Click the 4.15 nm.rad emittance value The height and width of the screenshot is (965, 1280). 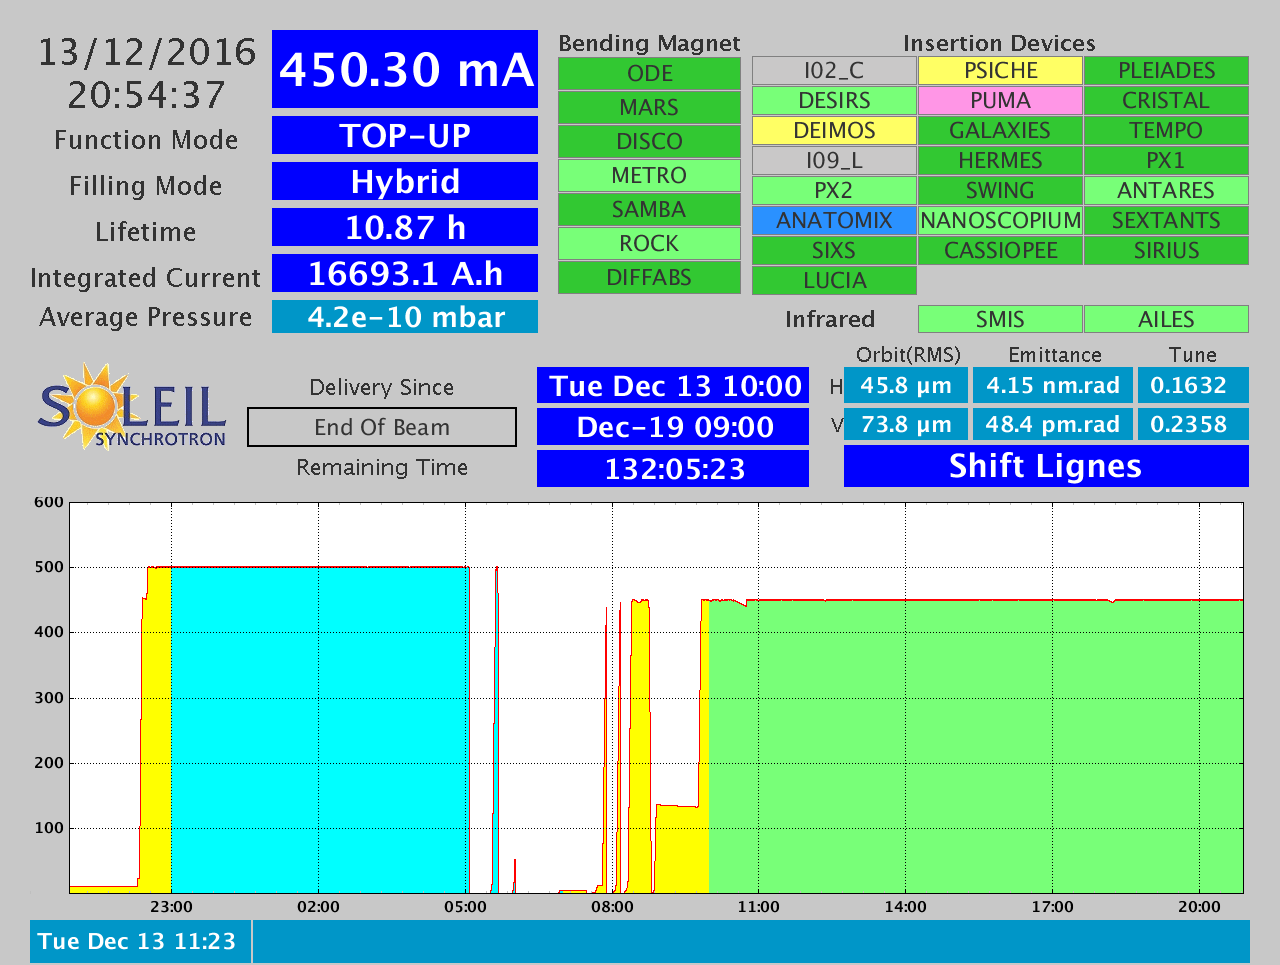(x=1053, y=385)
